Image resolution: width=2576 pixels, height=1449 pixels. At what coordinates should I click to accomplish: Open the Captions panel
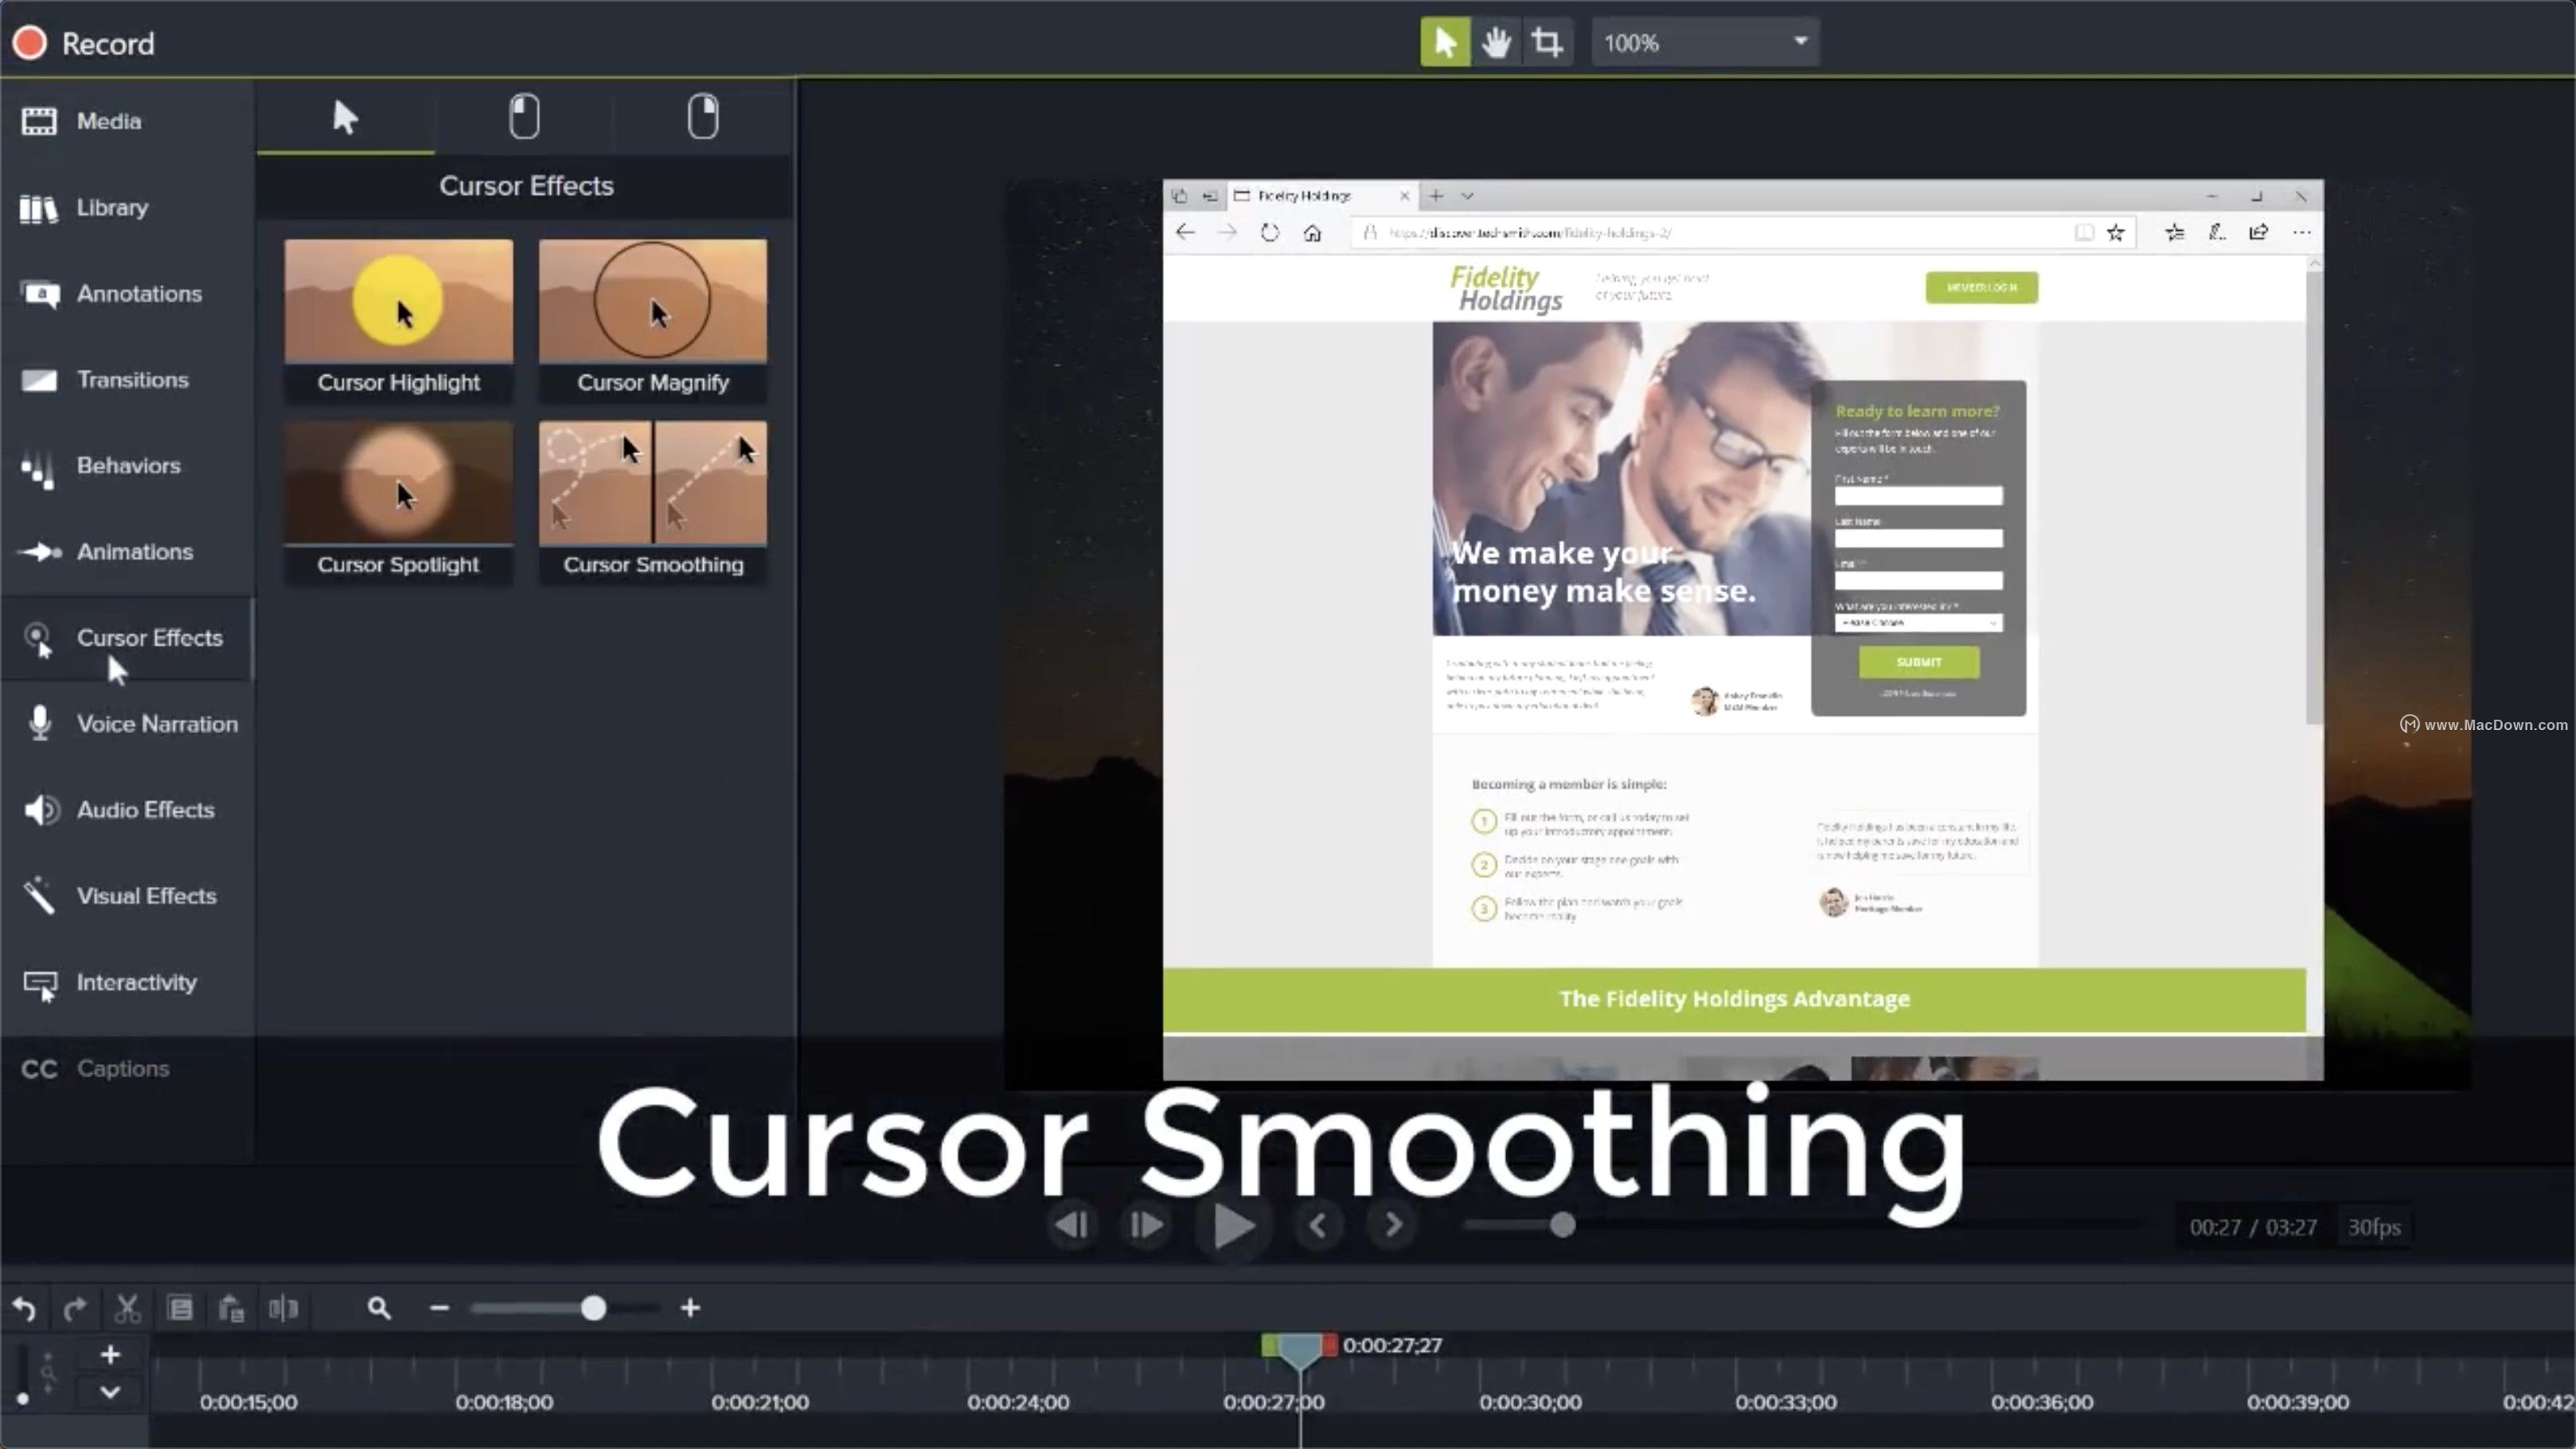click(122, 1068)
